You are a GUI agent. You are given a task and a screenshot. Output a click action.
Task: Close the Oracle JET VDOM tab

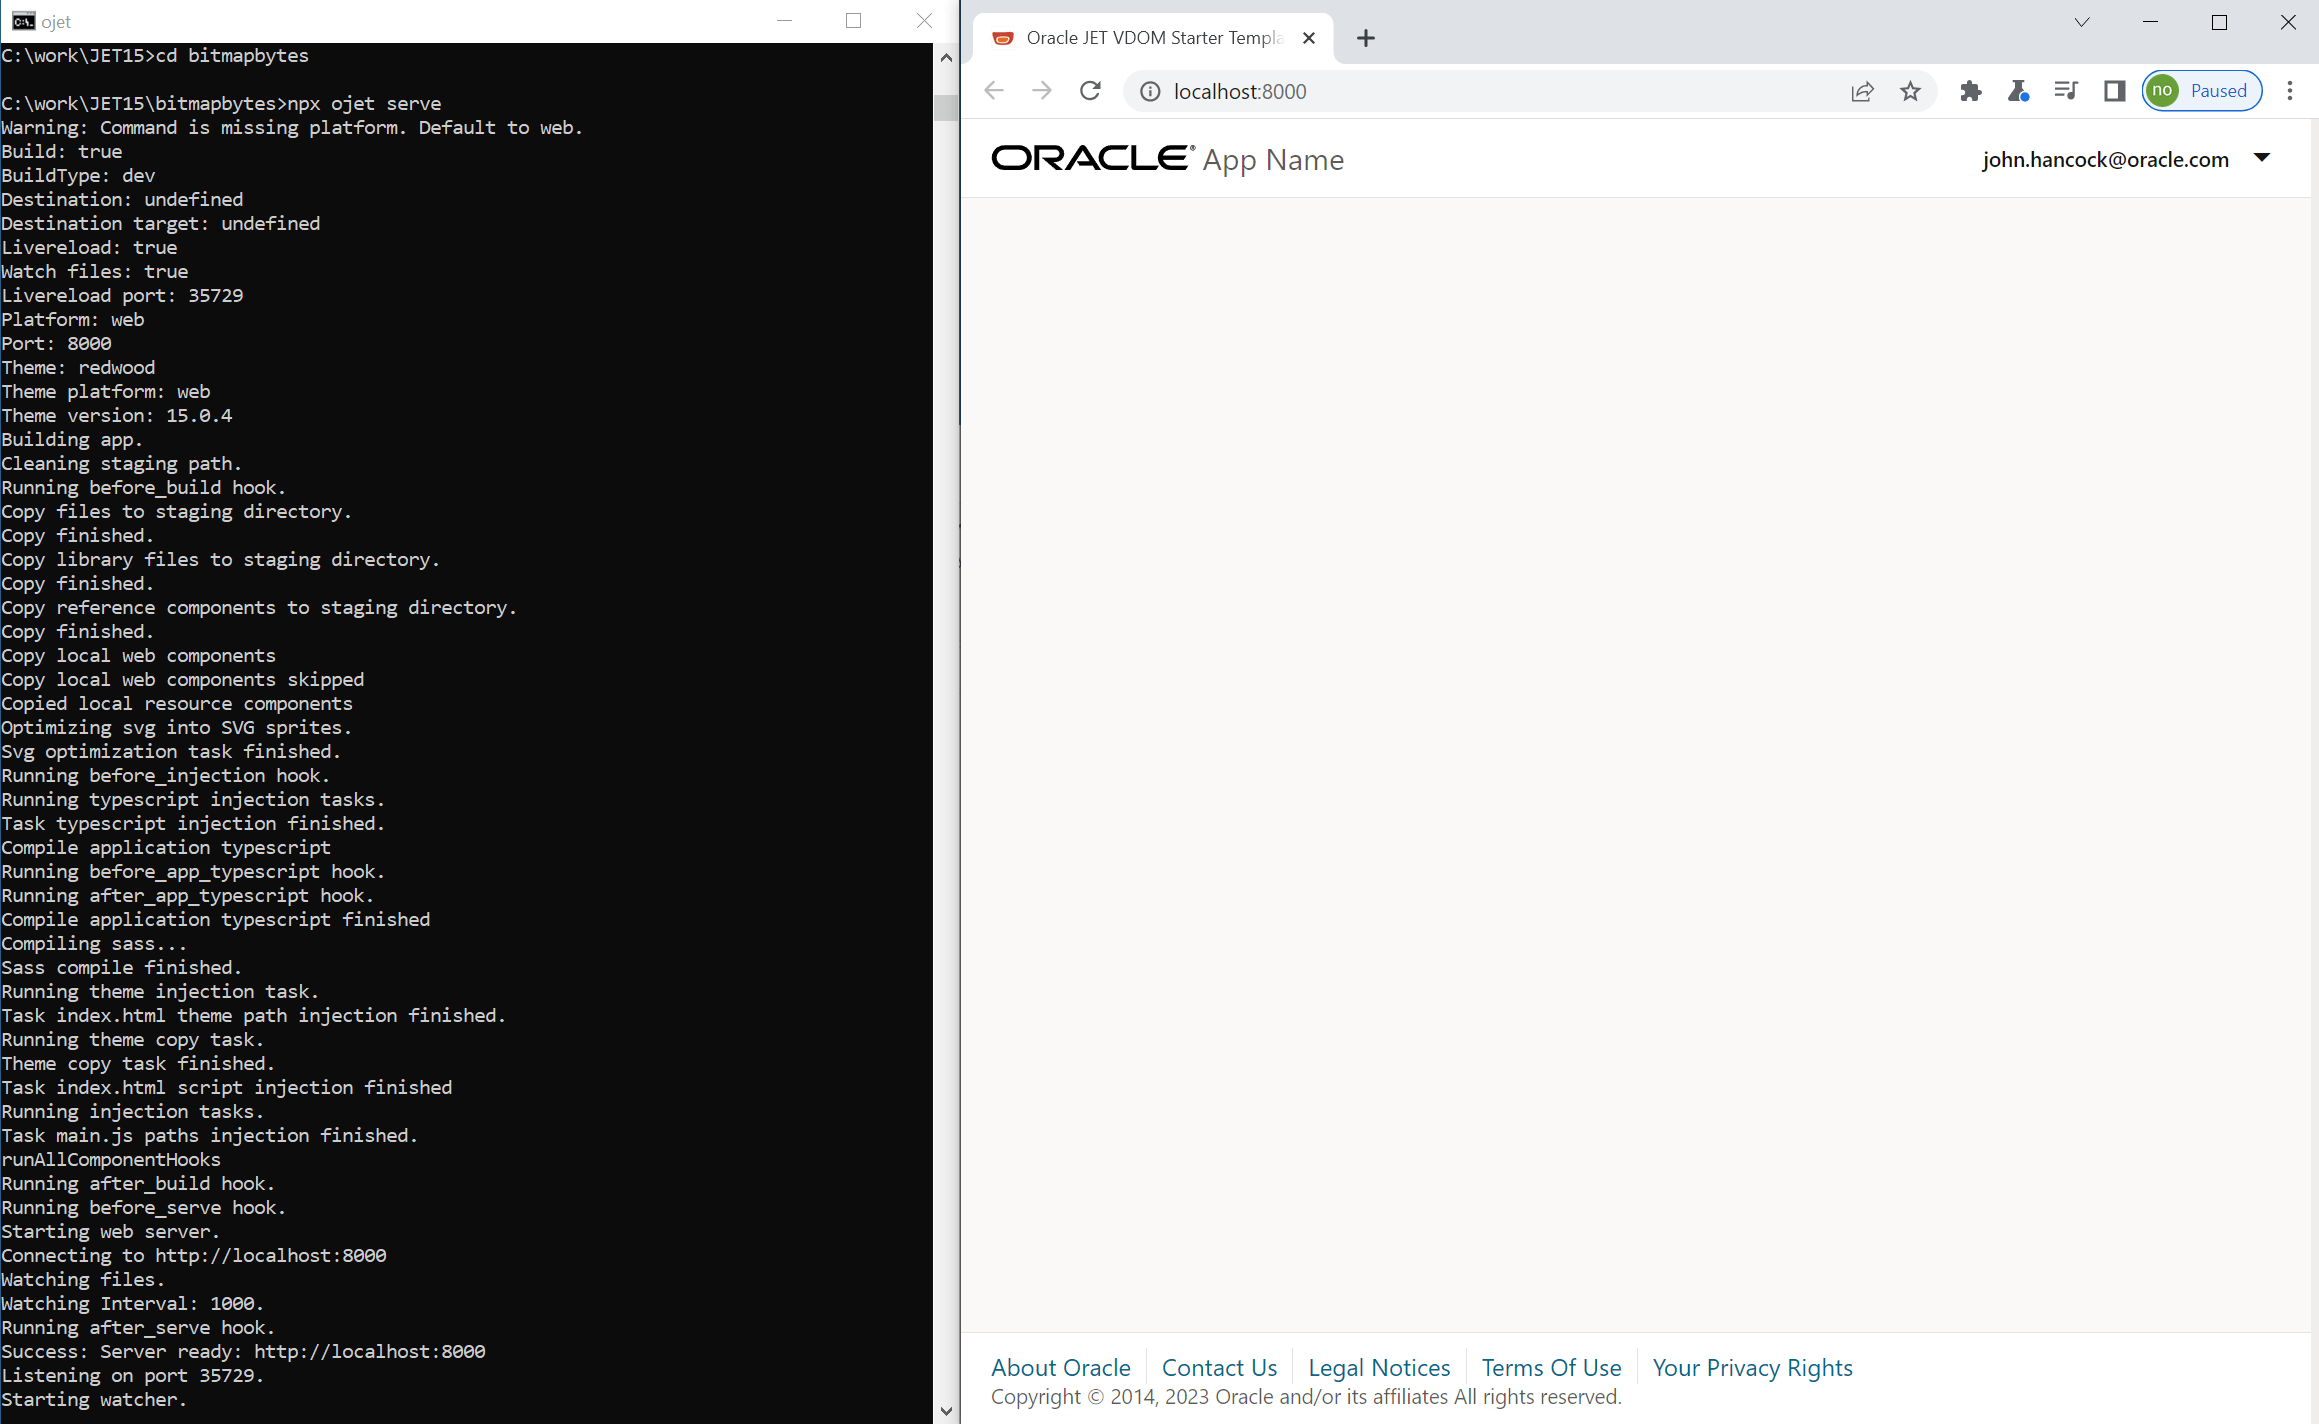[1309, 38]
